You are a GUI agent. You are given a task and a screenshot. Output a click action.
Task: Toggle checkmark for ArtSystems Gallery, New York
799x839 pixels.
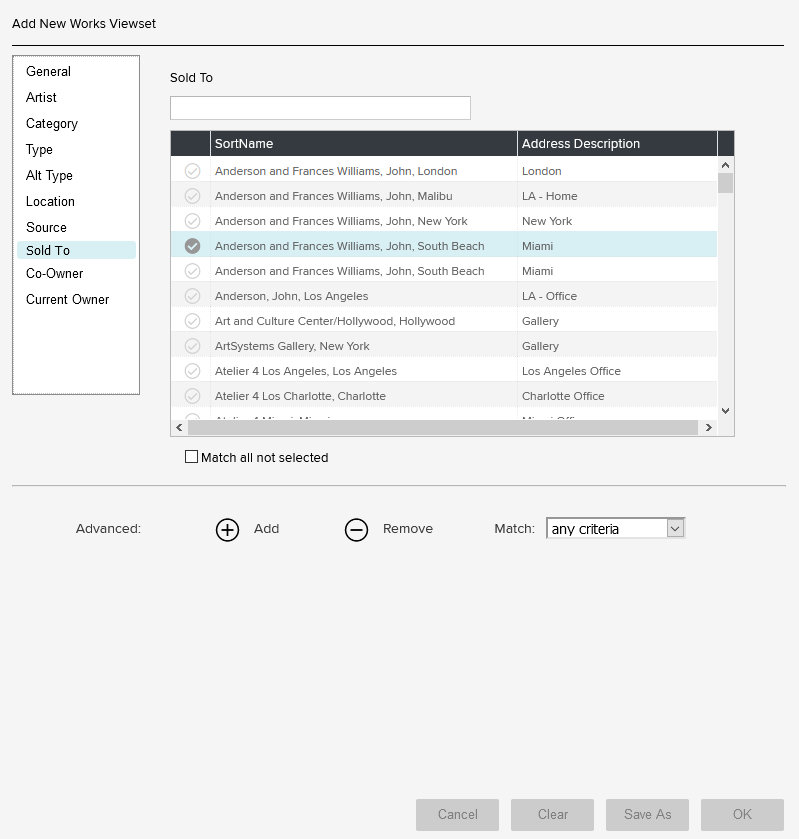tap(192, 346)
